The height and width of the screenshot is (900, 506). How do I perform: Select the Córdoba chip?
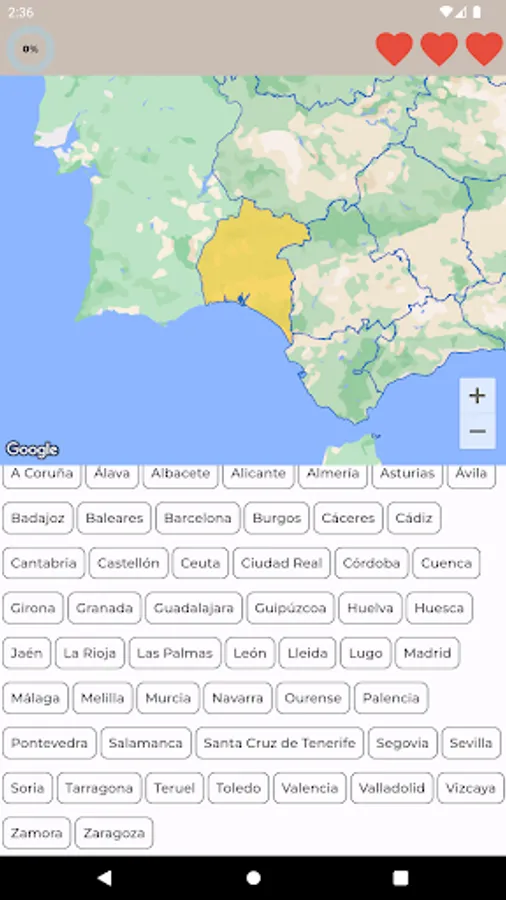point(372,563)
